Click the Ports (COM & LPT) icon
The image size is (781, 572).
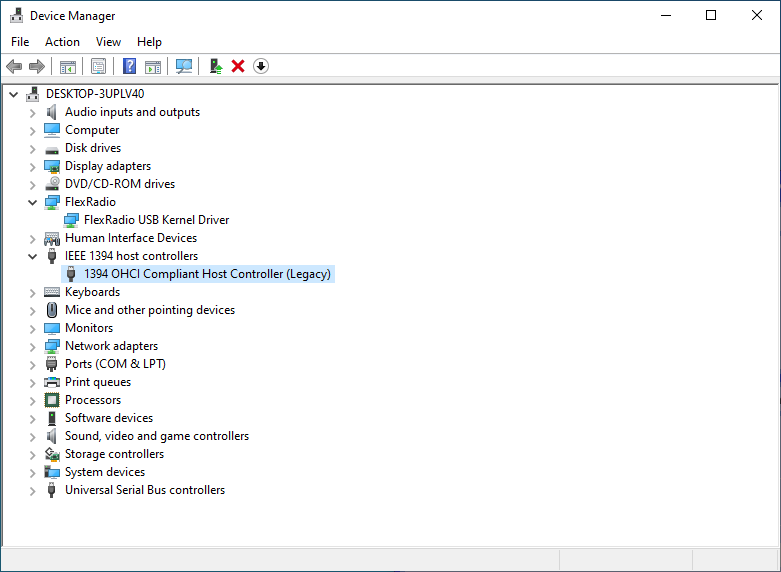(52, 364)
